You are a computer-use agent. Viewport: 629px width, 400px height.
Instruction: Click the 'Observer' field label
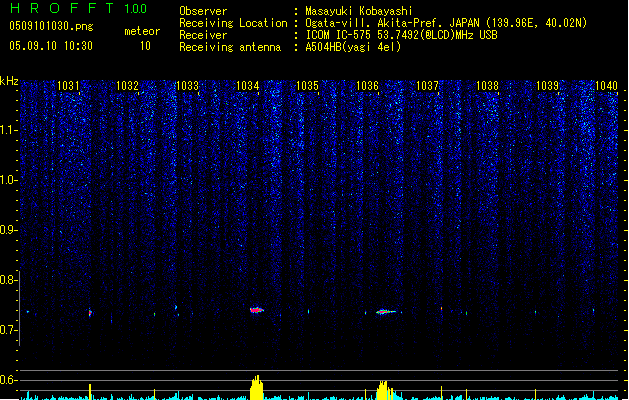click(203, 11)
